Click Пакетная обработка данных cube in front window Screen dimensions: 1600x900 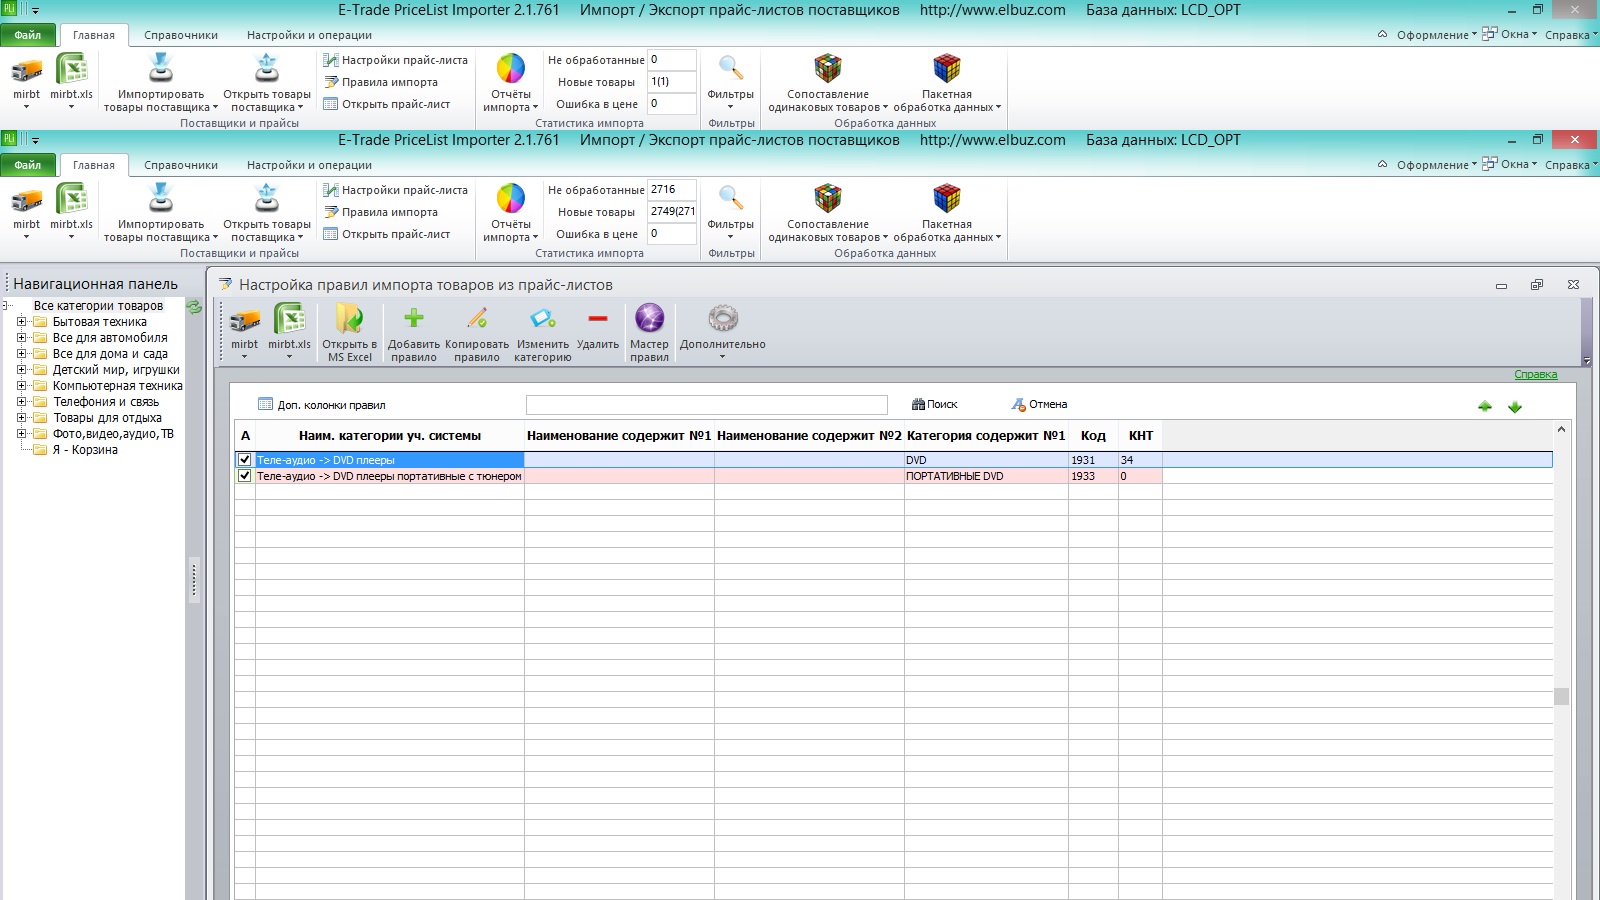pos(946,211)
